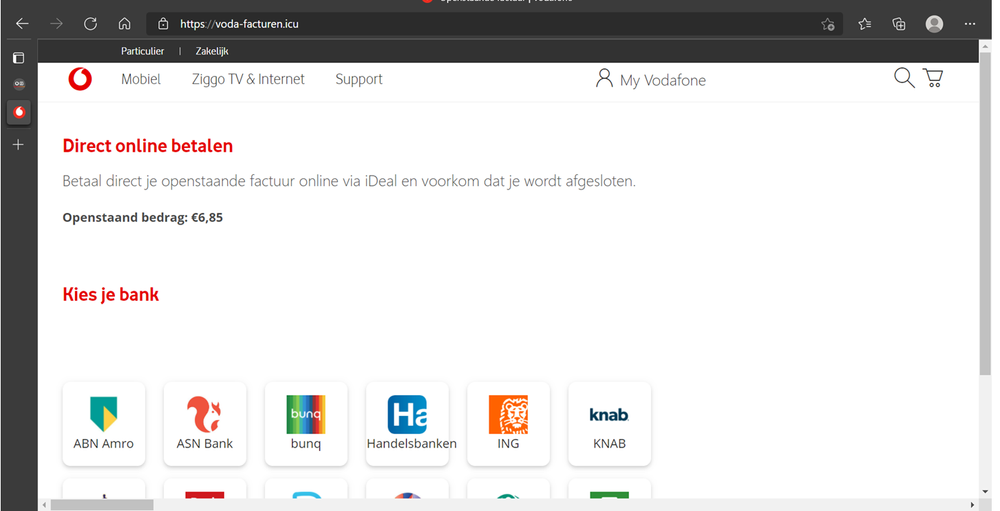Open the vertical tabs pane icon
This screenshot has height=511, width=1000.
tap(18, 58)
